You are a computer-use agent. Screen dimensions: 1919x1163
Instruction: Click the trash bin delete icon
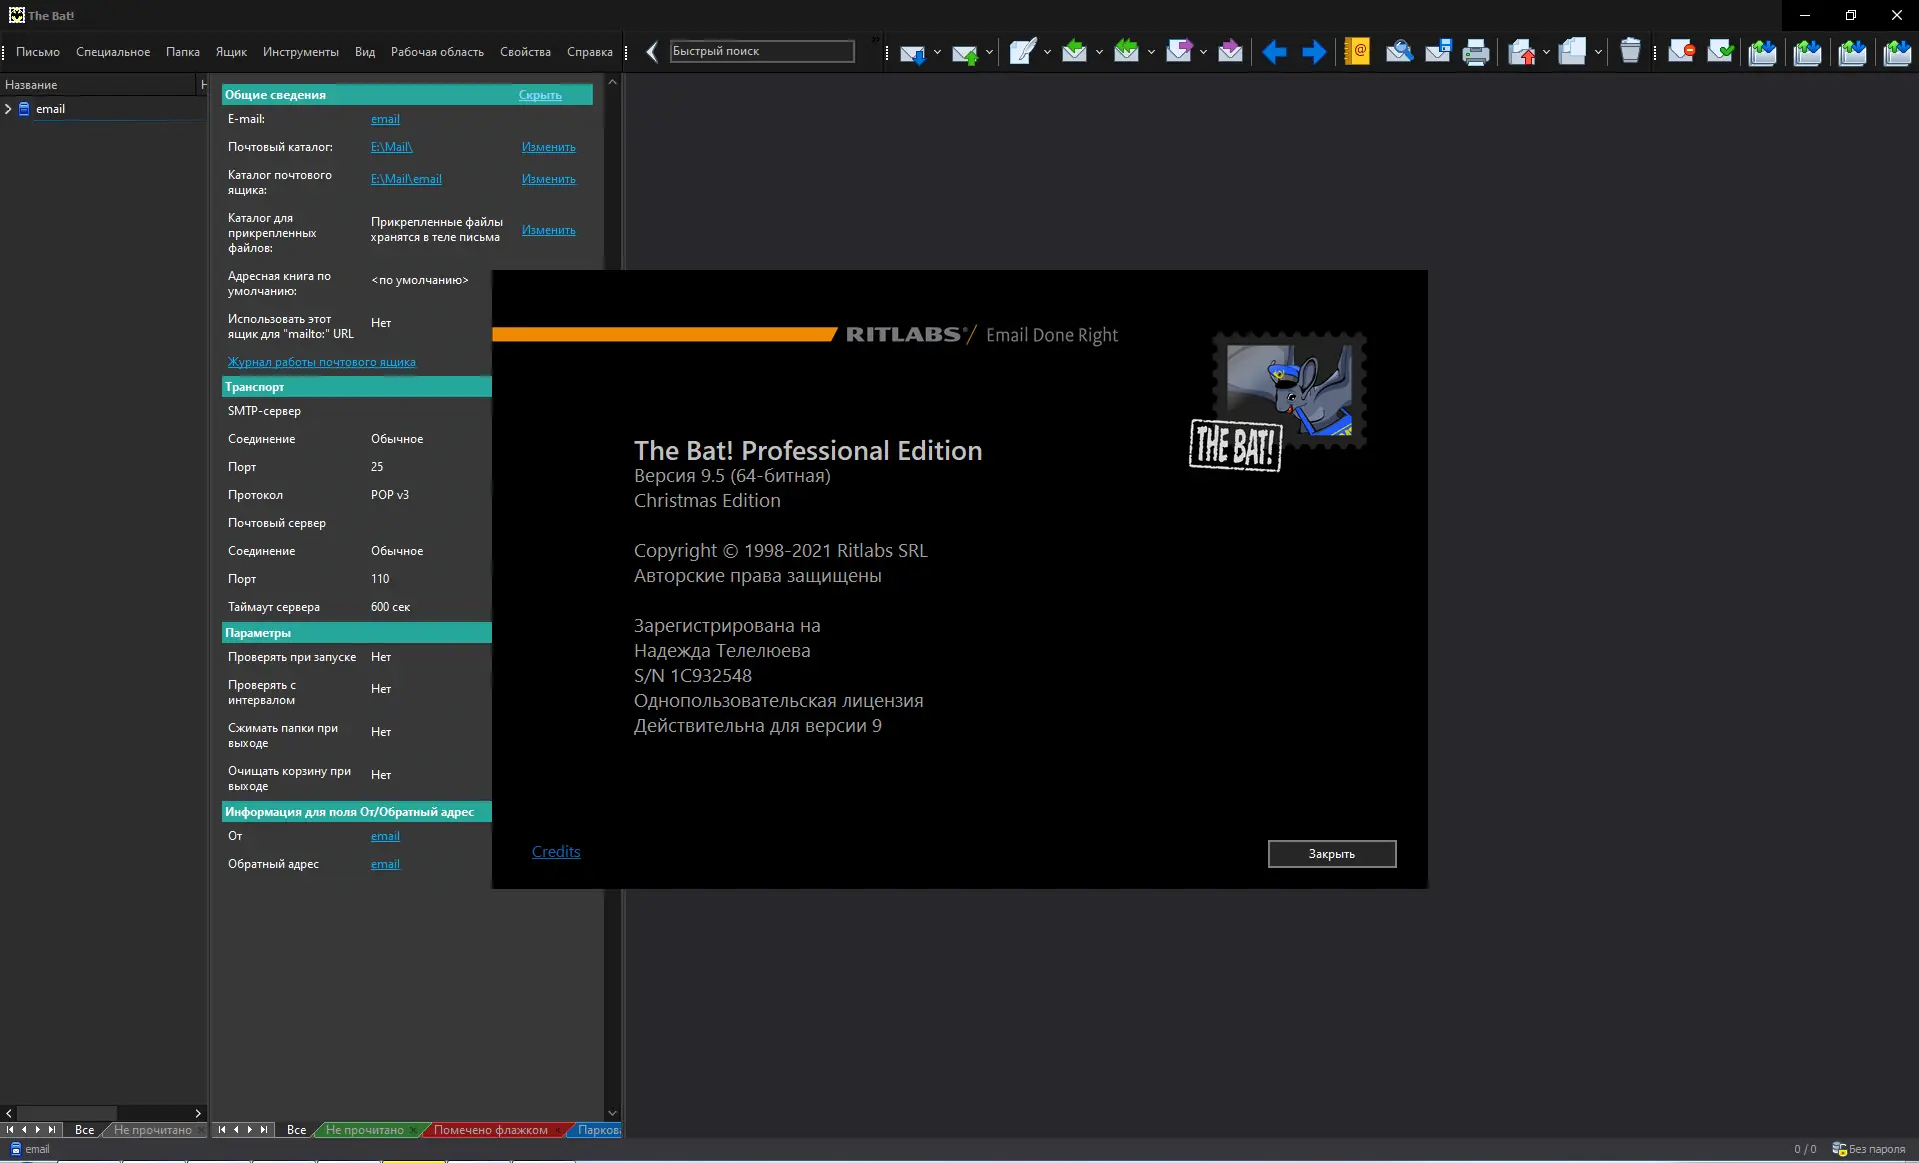coord(1630,52)
